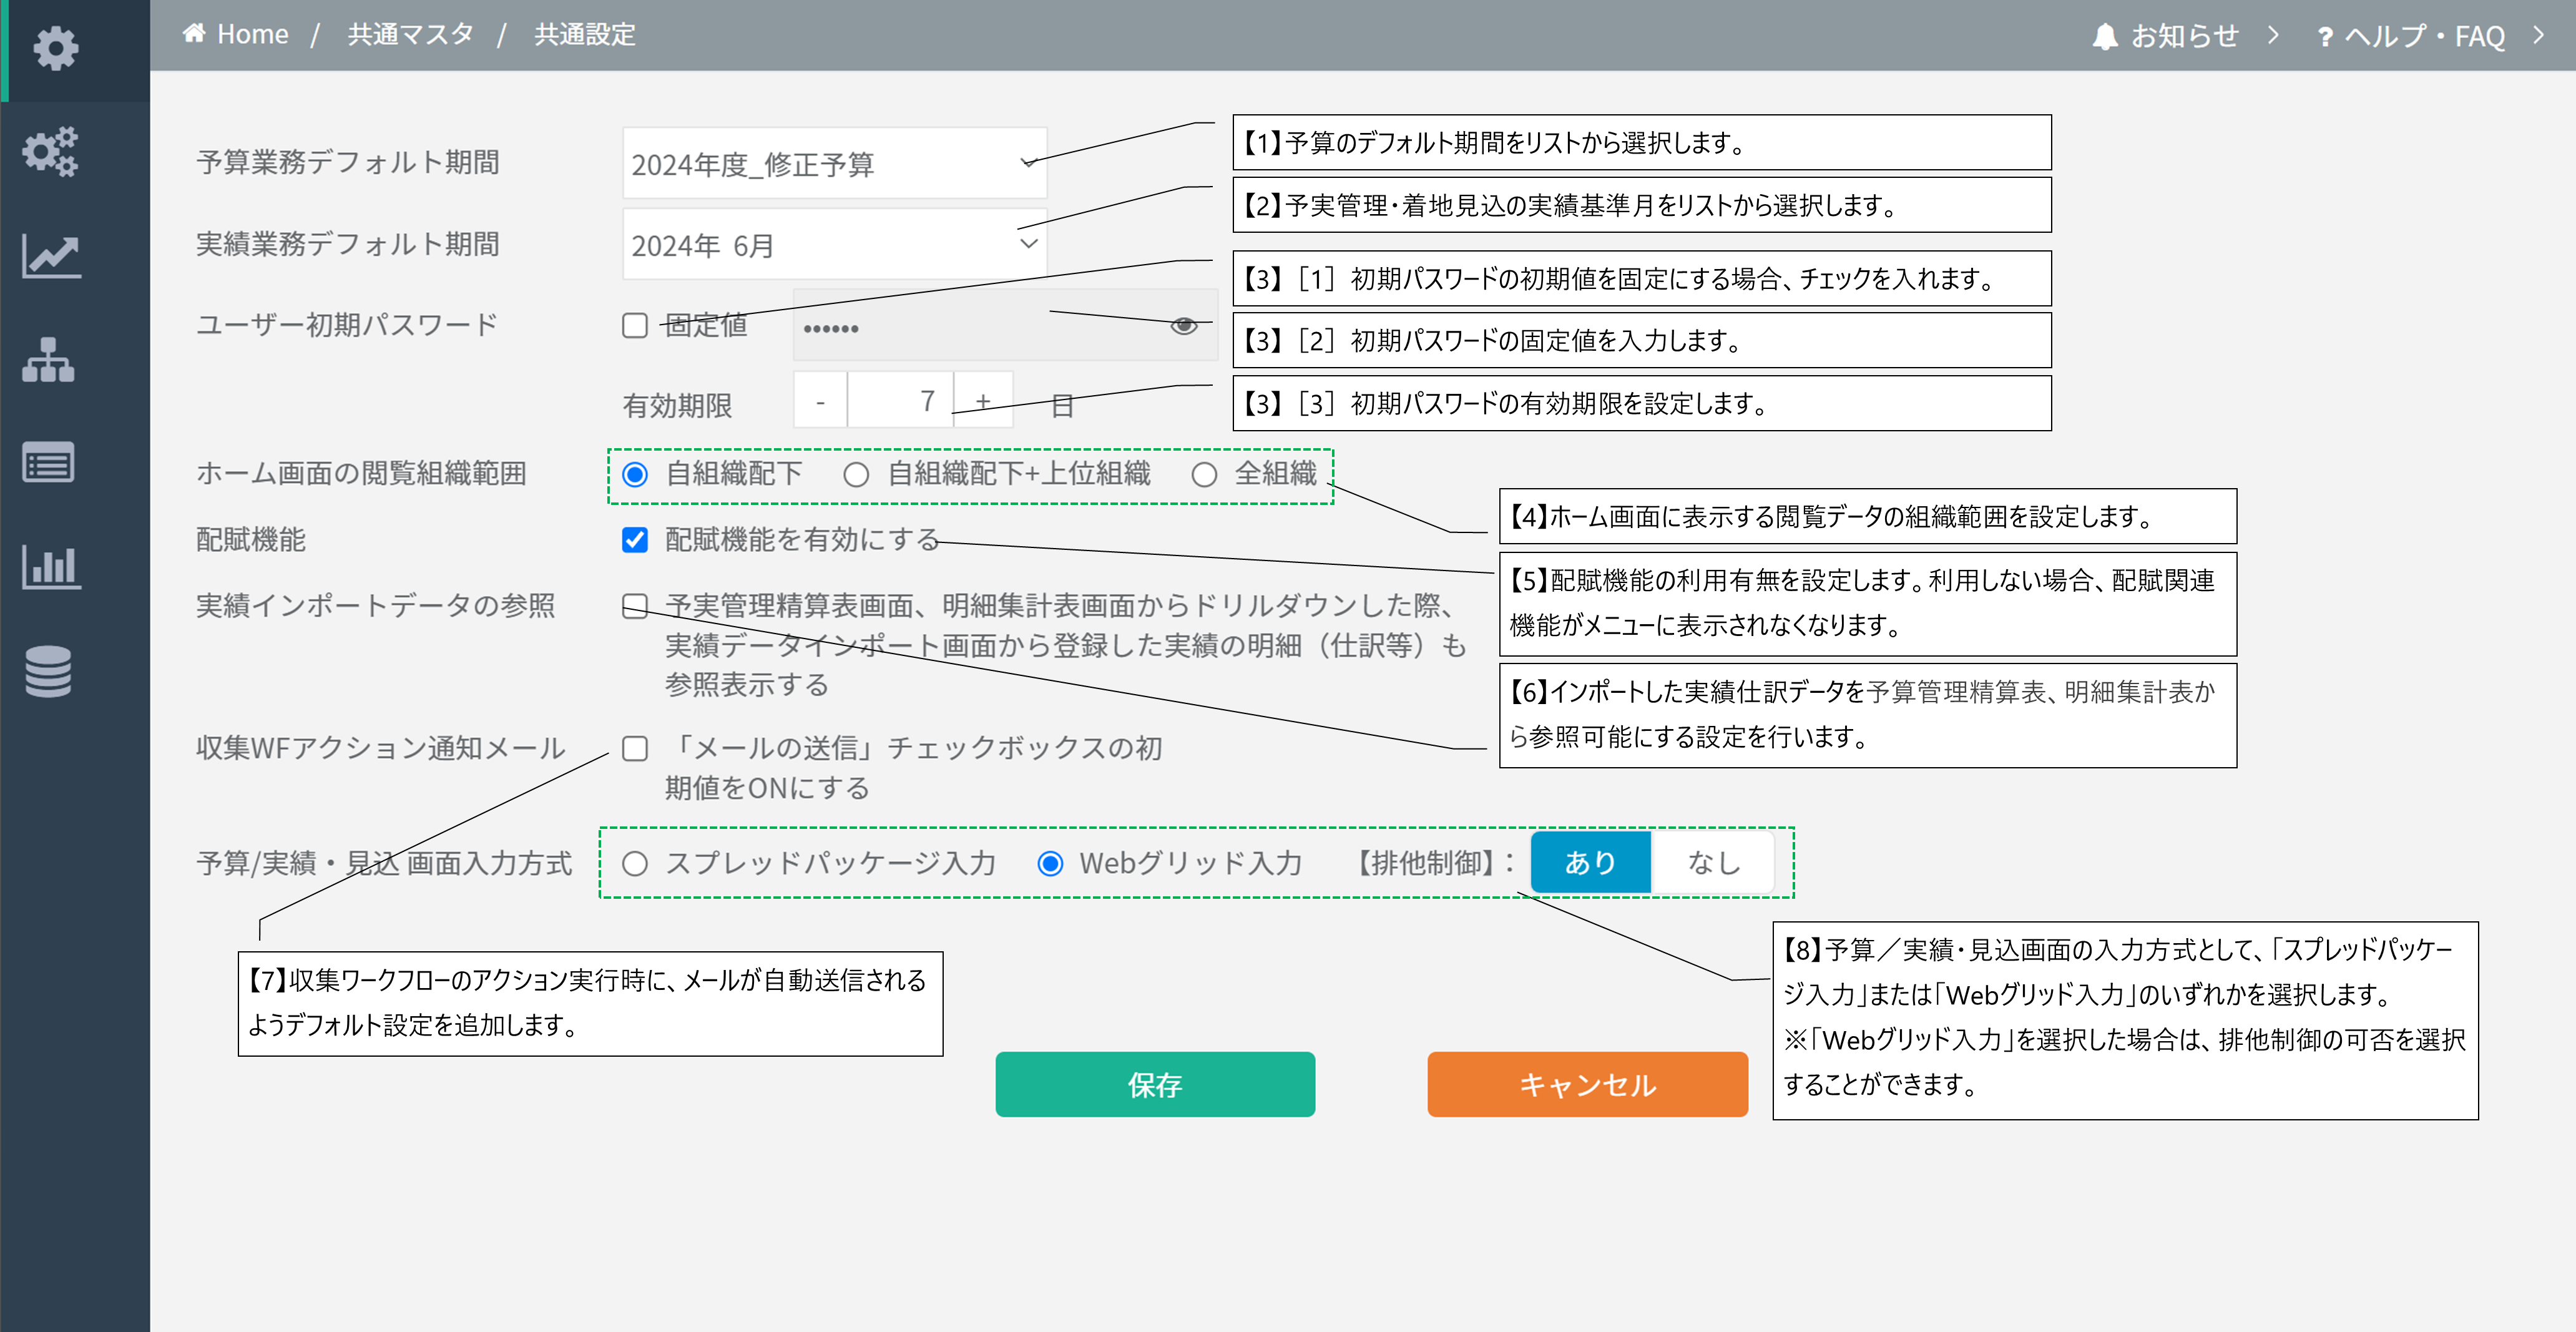Screen dimensions: 2576x1332
Task: Show password using the eye icon
Action: point(1183,326)
